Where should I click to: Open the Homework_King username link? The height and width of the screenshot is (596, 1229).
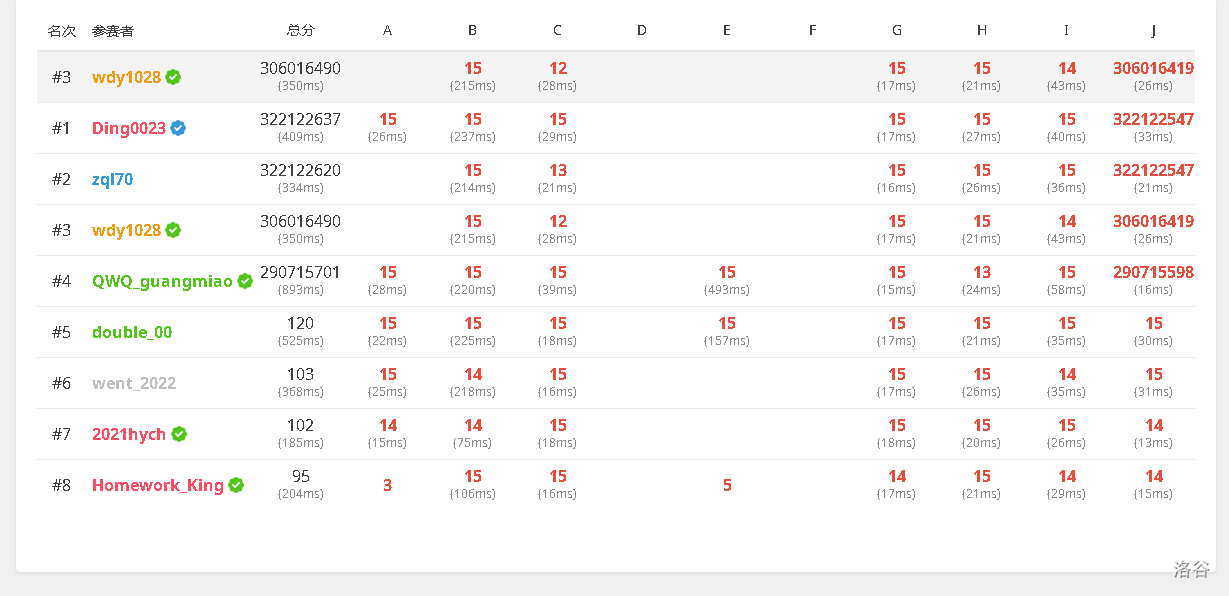point(157,485)
